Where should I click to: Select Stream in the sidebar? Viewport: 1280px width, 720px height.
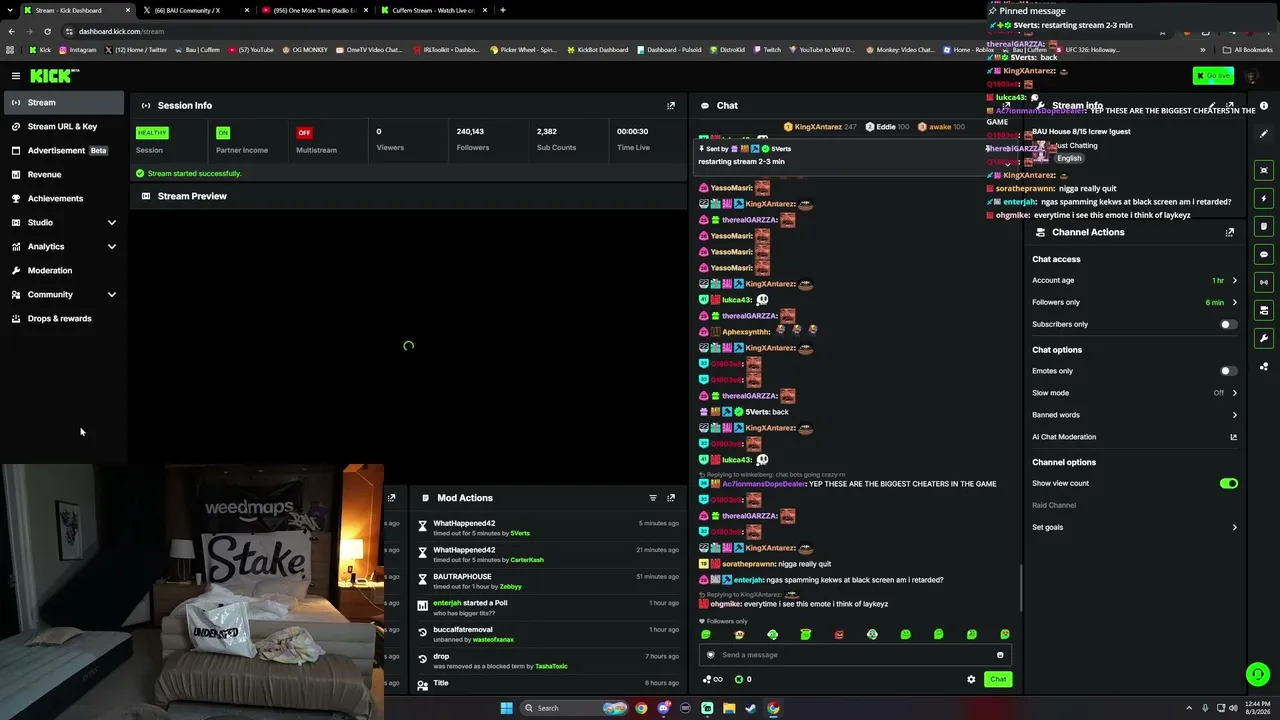pos(64,102)
